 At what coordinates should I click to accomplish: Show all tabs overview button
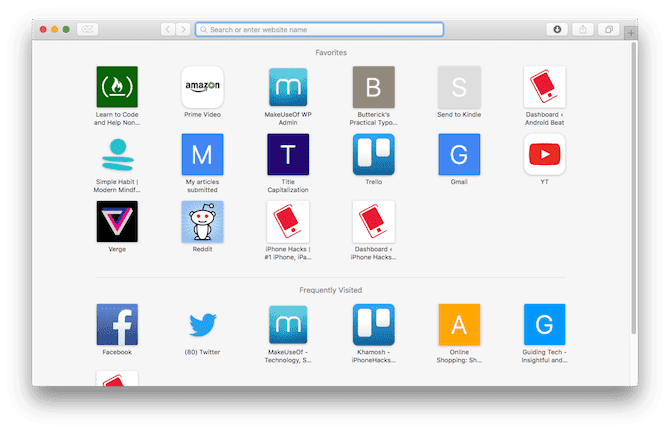608,29
